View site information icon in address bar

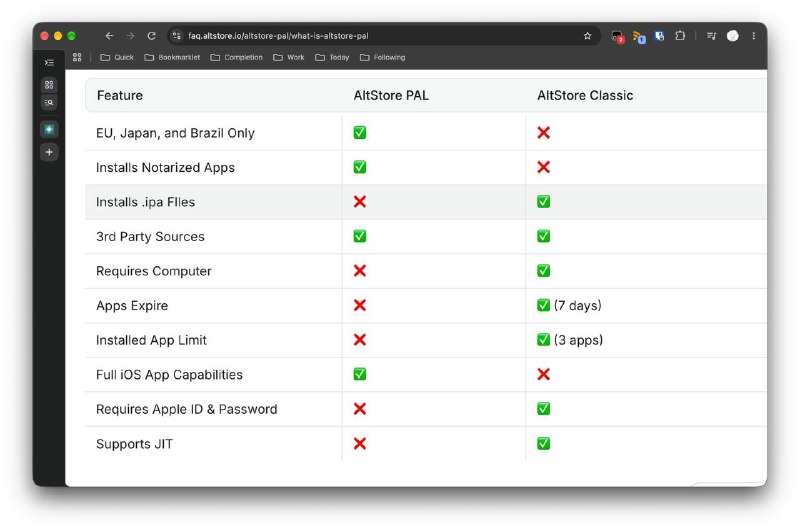coord(177,36)
